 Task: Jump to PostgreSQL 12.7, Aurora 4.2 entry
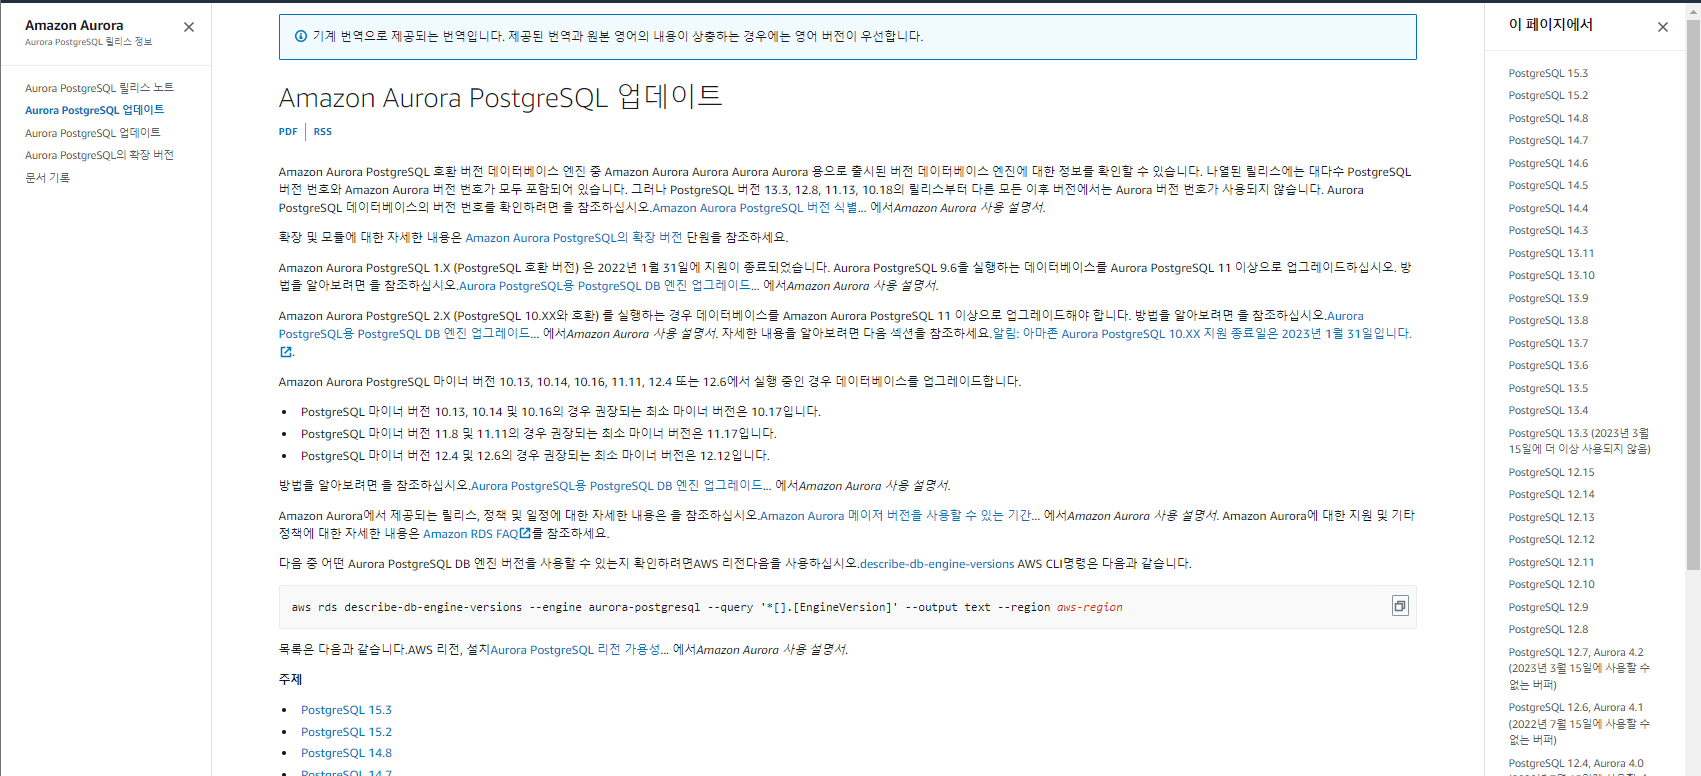(x=1579, y=668)
